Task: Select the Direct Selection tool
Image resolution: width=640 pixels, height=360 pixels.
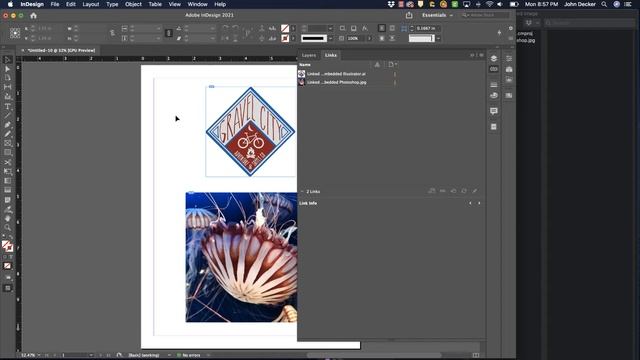Action: tap(7, 69)
